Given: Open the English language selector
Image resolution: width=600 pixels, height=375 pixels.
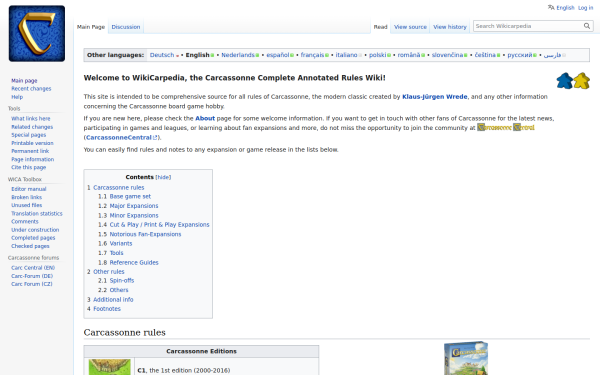Looking at the screenshot, I should coord(565,8).
